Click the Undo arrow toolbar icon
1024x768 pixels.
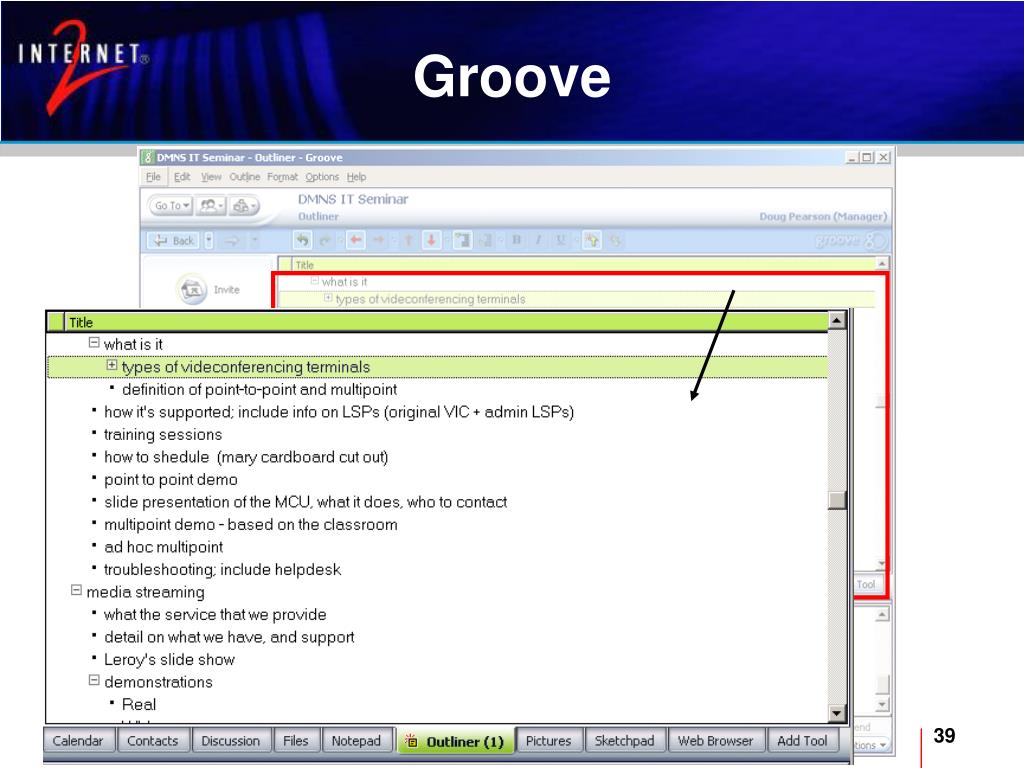pos(302,240)
